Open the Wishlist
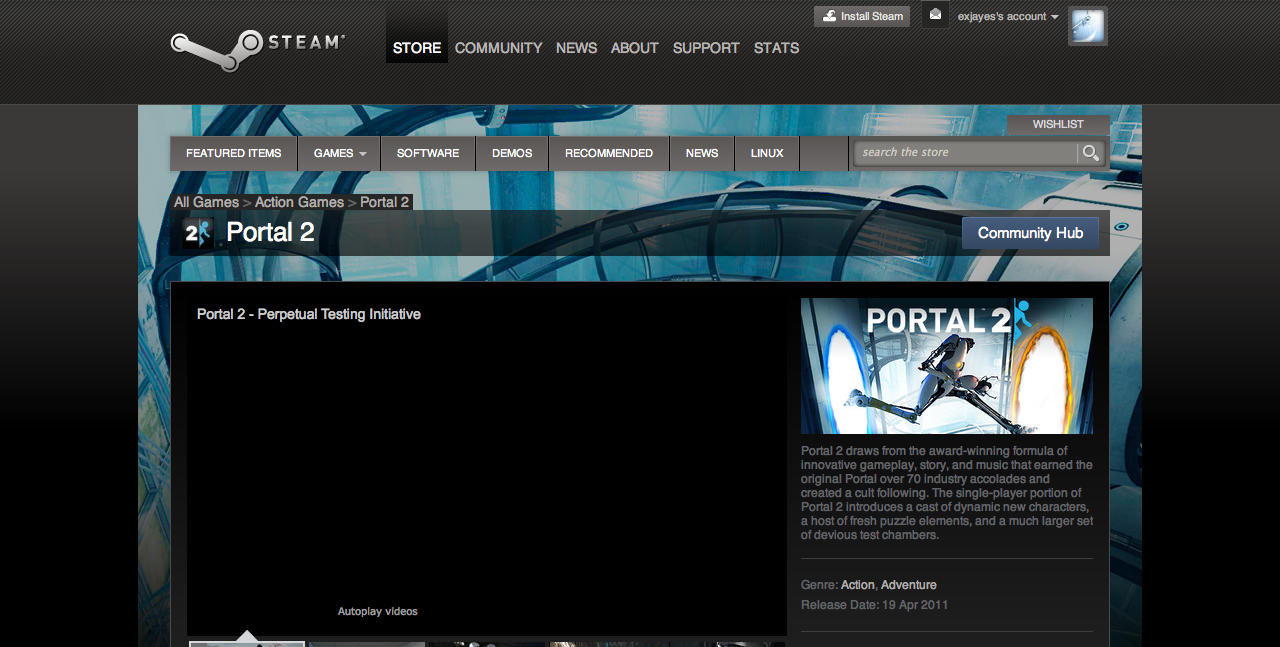The height and width of the screenshot is (647, 1280). 1058,124
